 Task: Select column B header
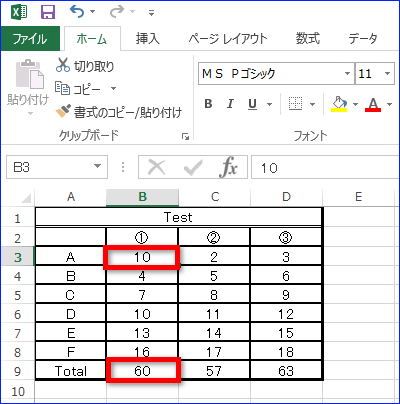[142, 197]
